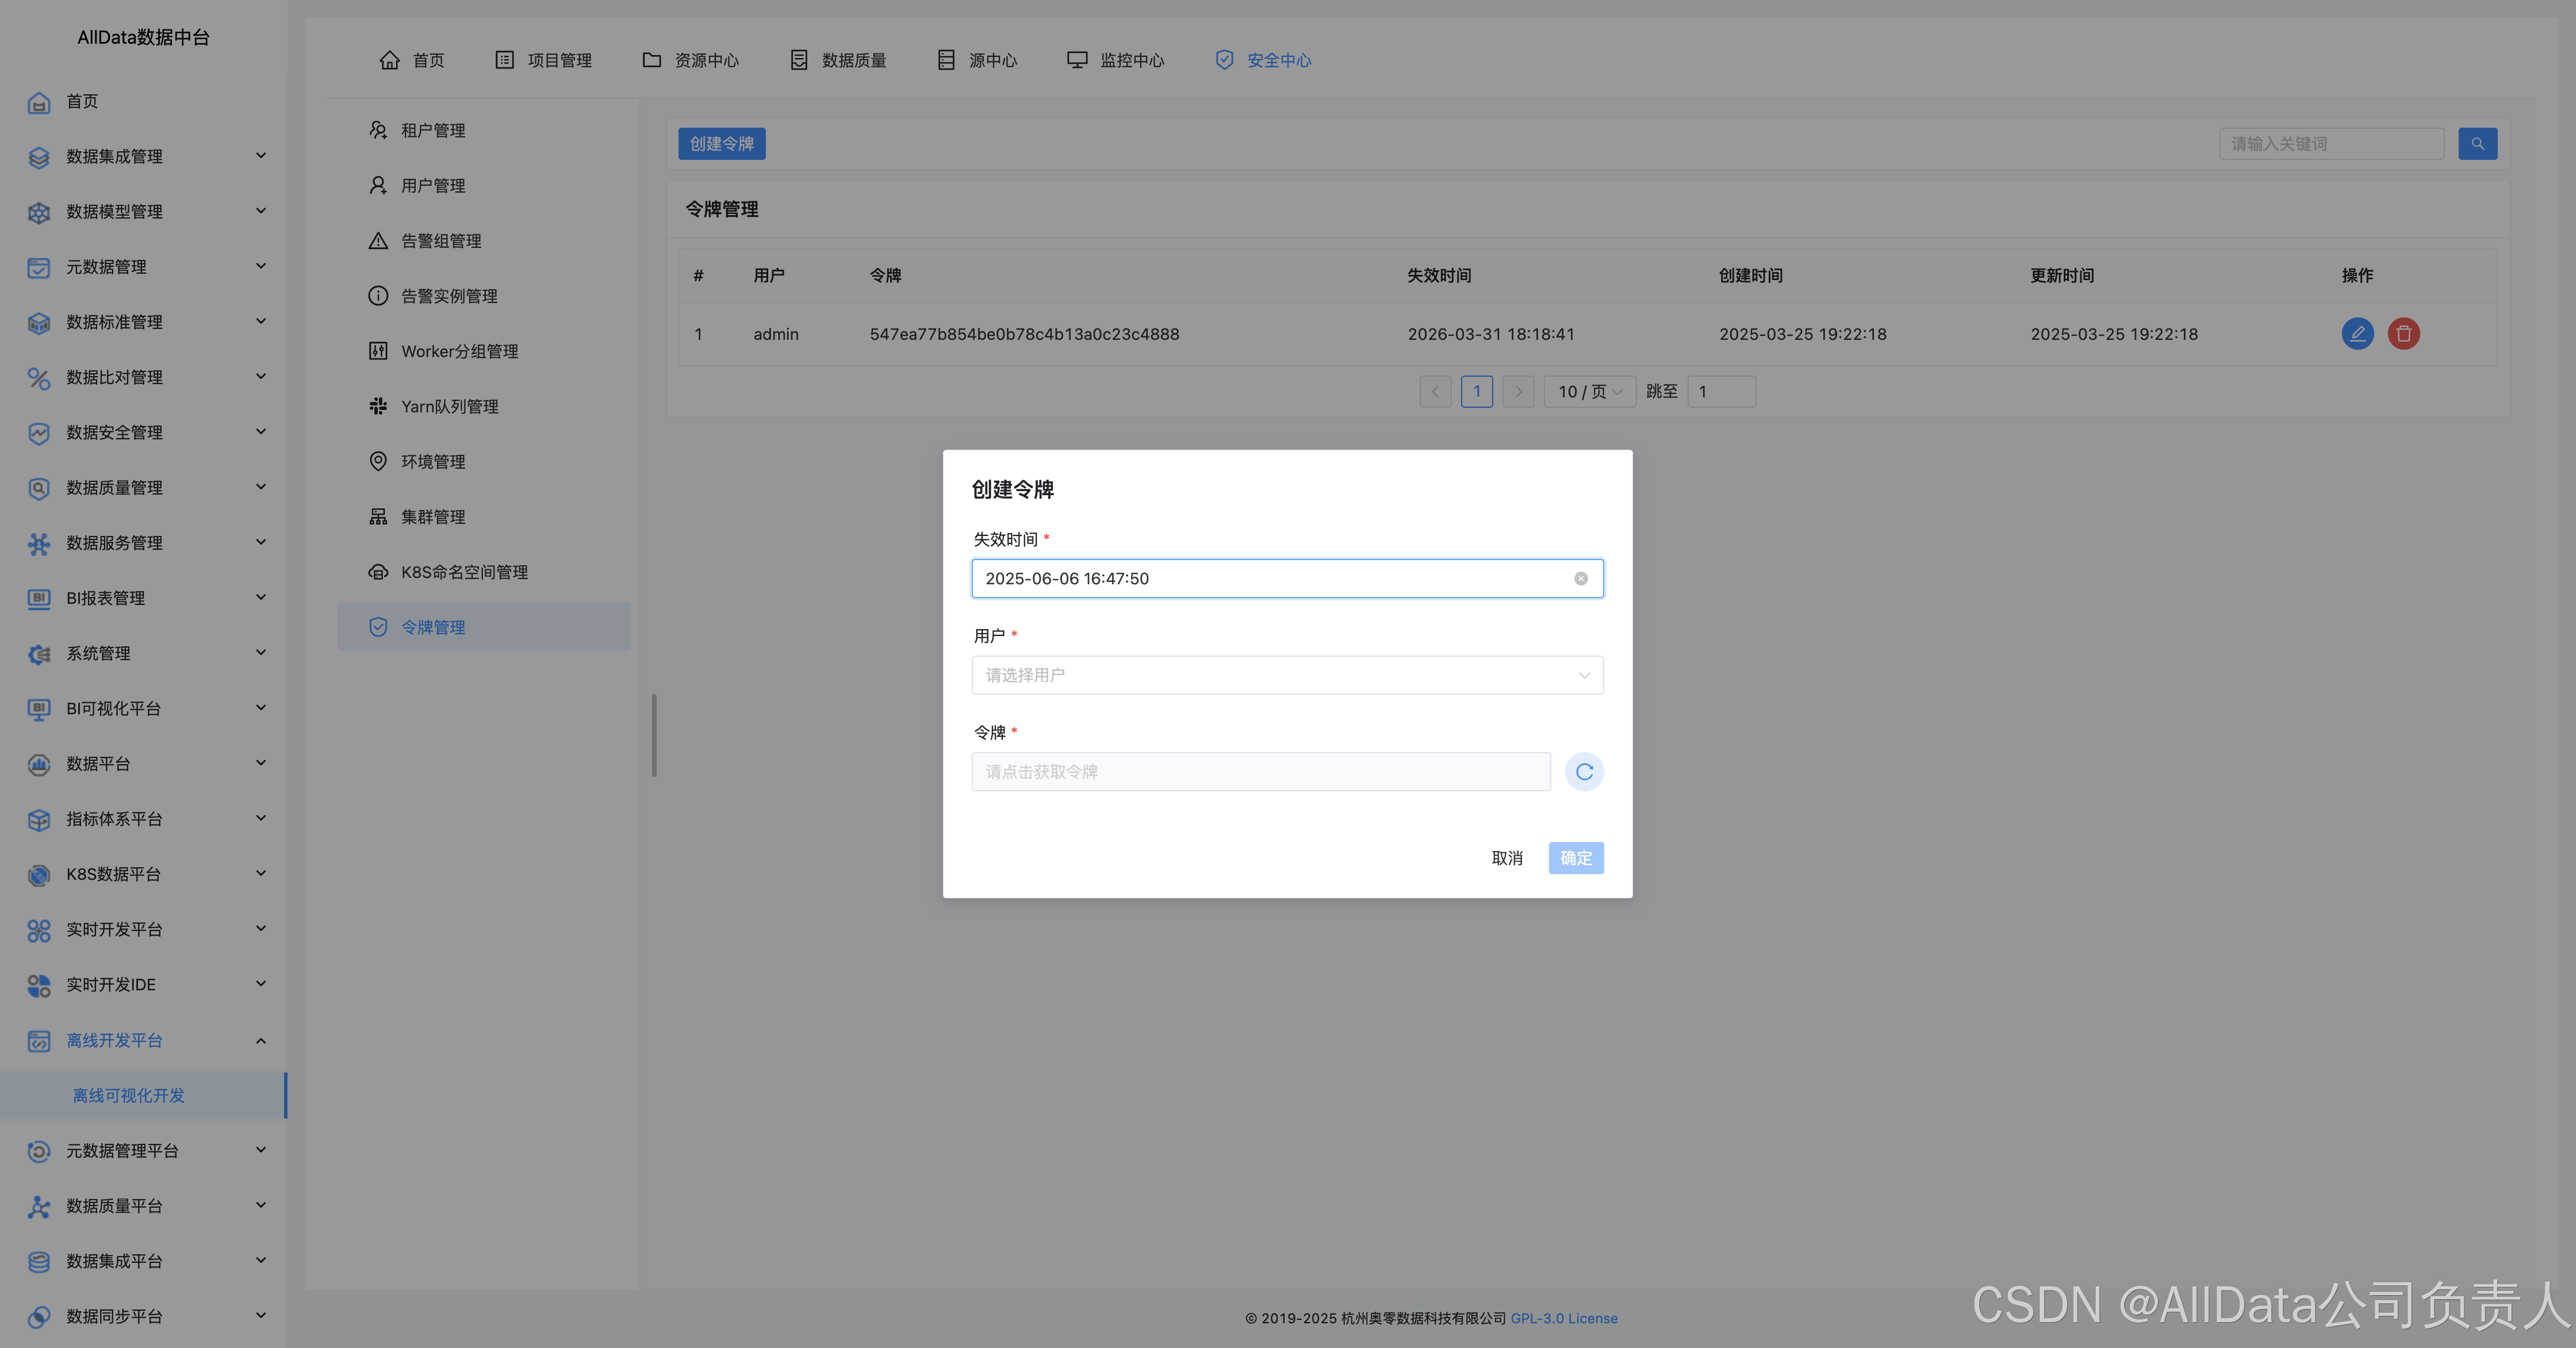Viewport: 2576px width, 1348px height.
Task: Click the 失效时间 column header
Action: 1439,276
